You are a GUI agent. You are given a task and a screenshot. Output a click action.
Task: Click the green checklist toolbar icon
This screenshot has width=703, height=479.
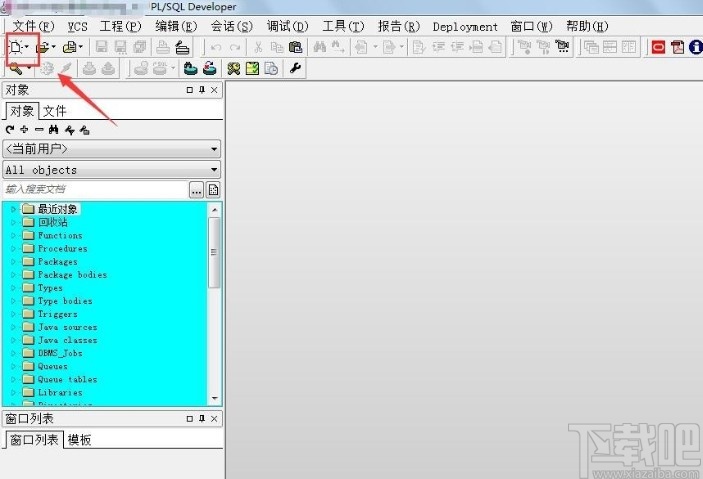(x=252, y=69)
